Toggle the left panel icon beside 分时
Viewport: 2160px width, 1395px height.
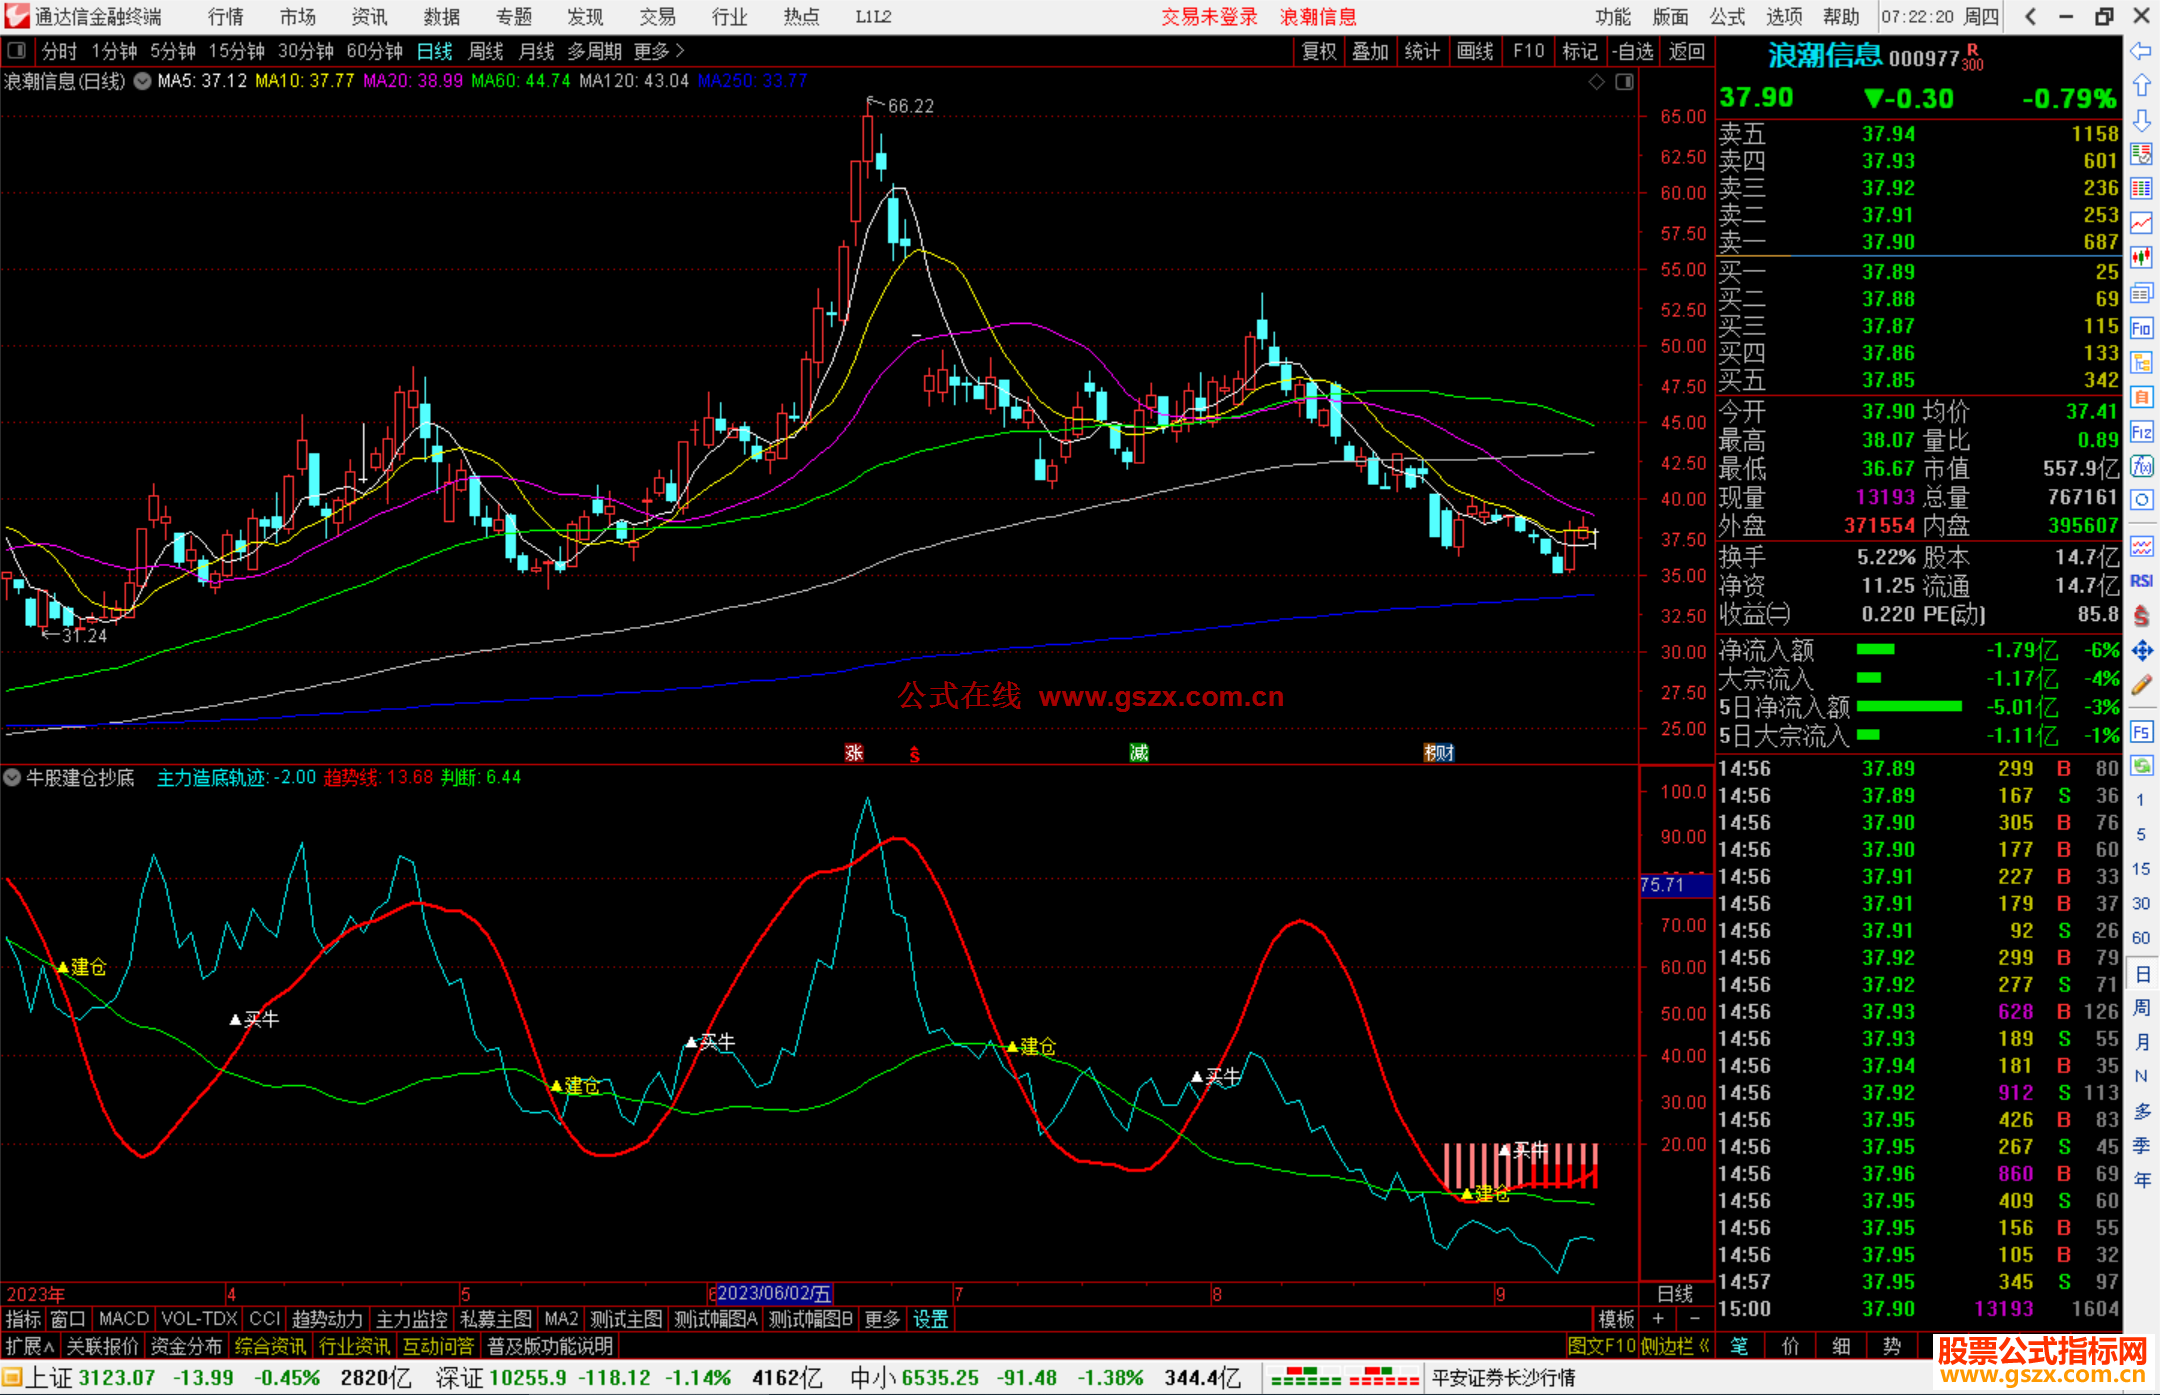[x=17, y=51]
